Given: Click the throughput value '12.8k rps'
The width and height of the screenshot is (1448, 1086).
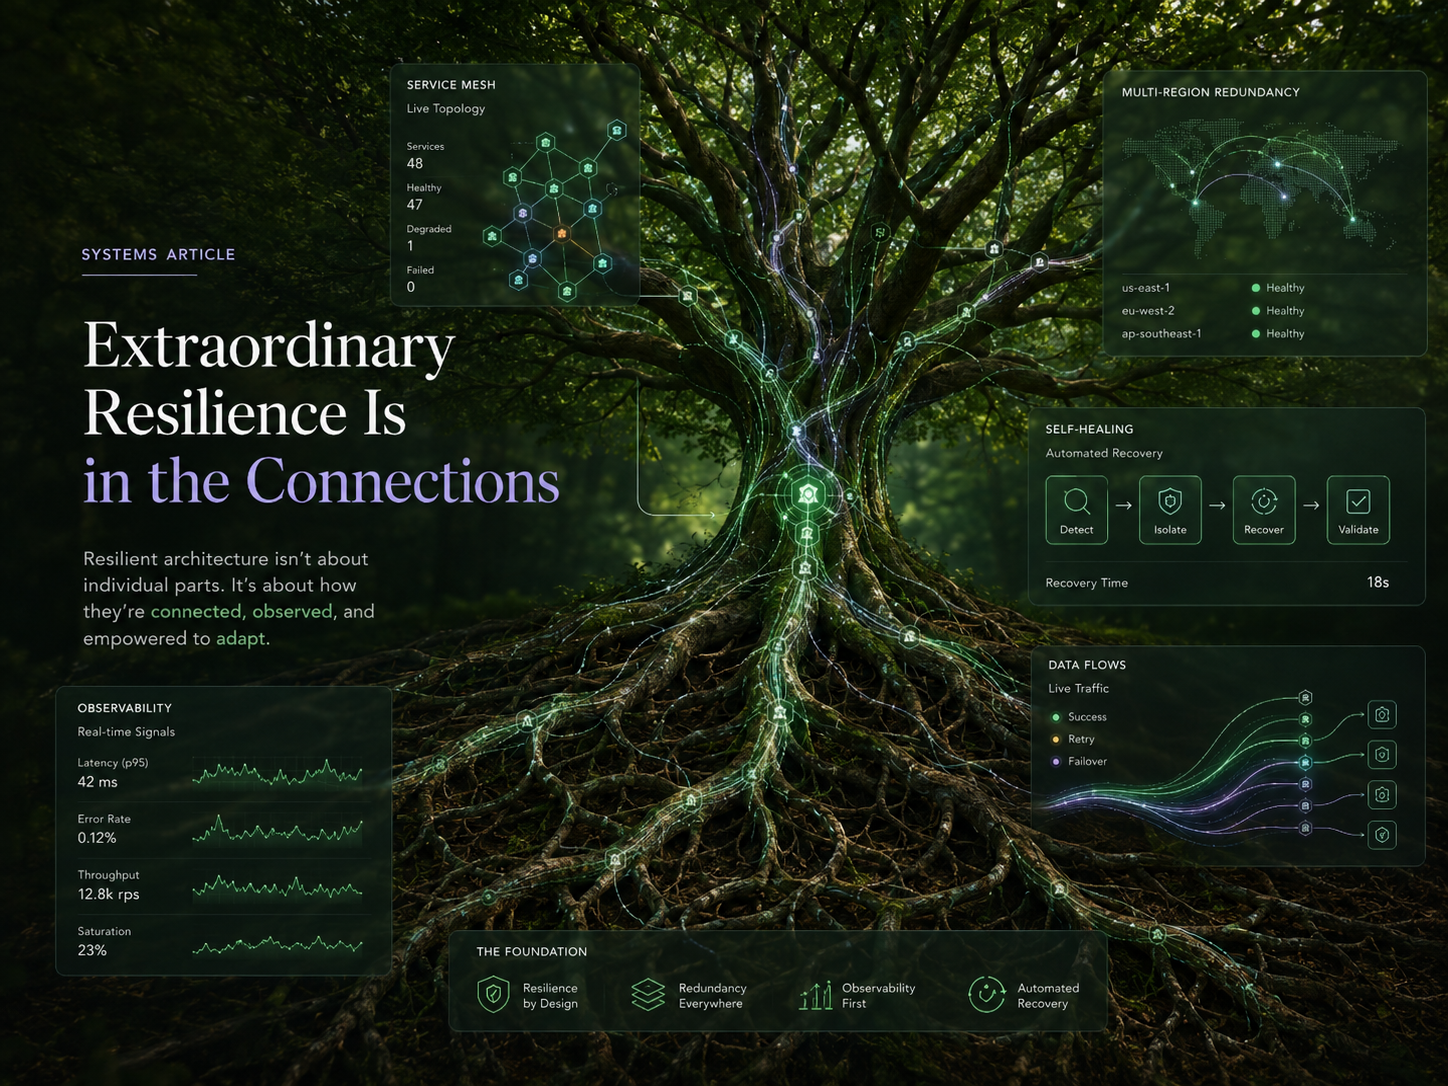Looking at the screenshot, I should [108, 894].
